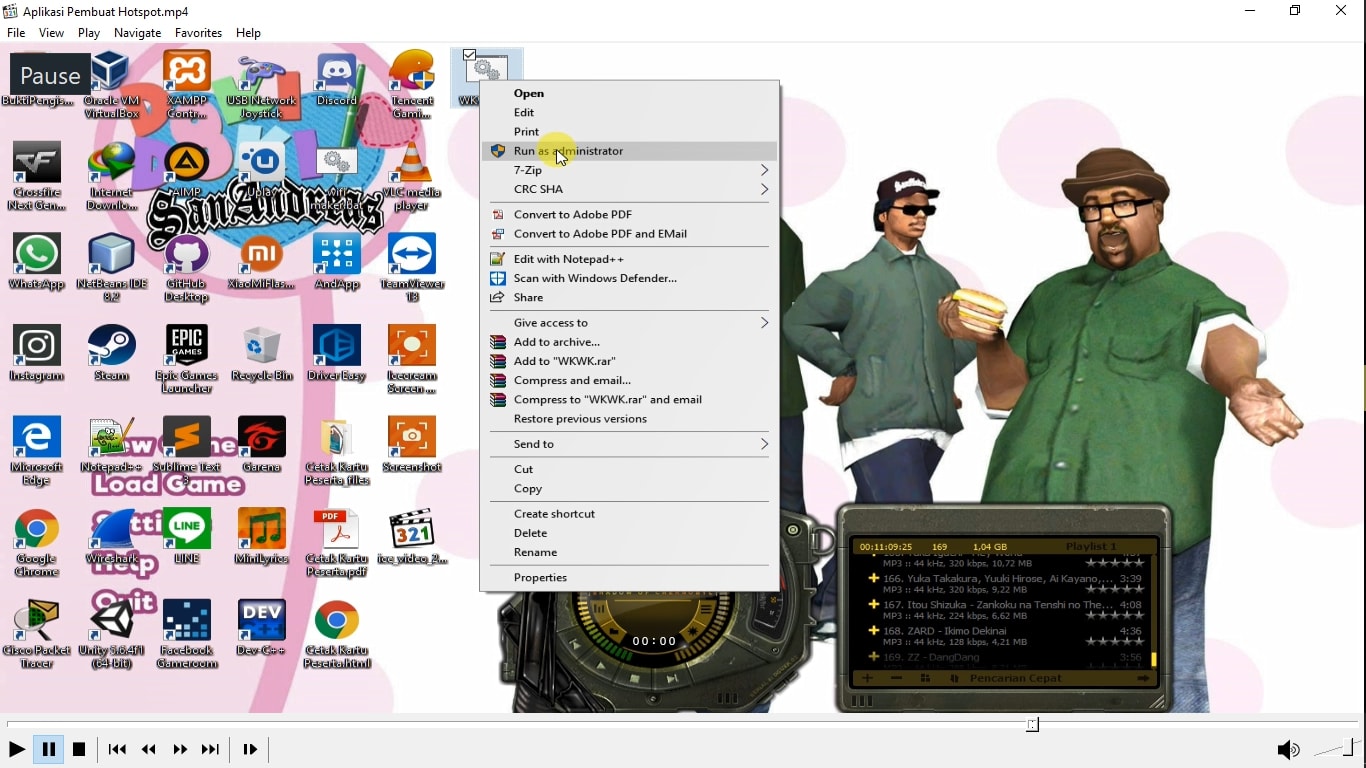
Task: Open the File menu
Action: (x=16, y=33)
